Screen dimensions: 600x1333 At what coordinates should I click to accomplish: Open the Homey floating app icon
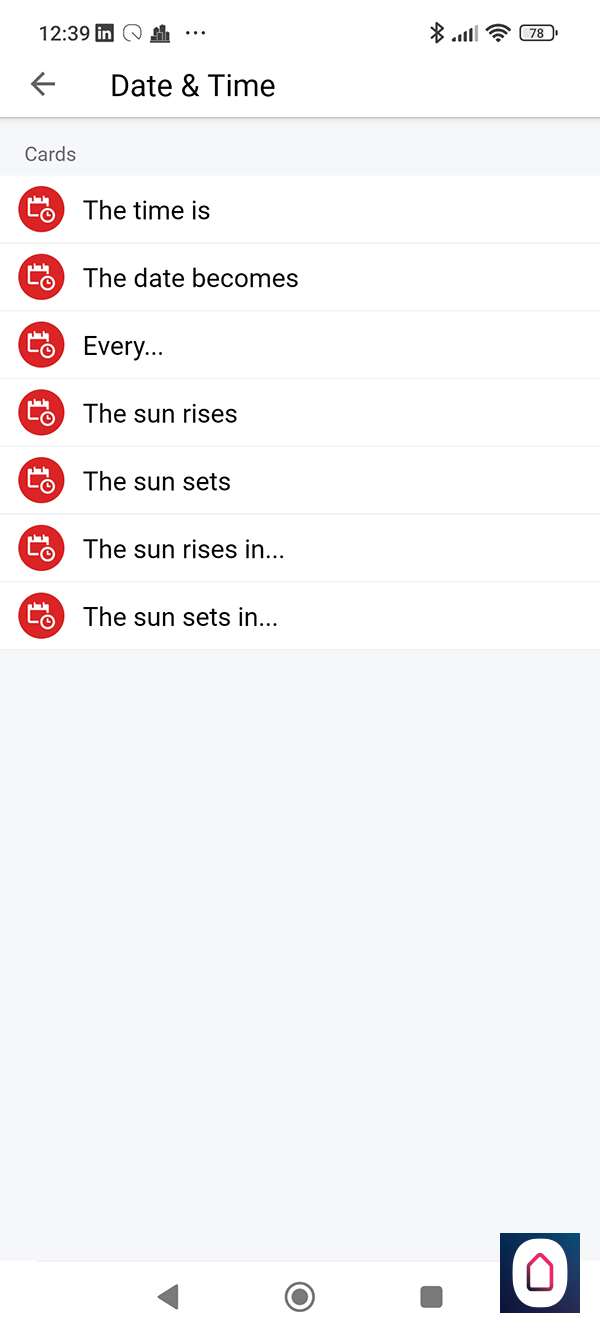click(540, 1272)
